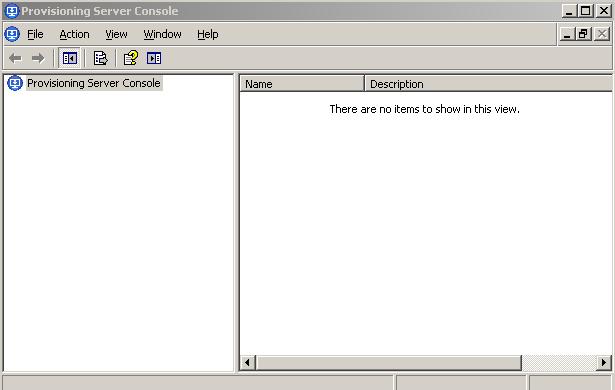This screenshot has width=615, height=390.
Task: Open the Action menu
Action: 75,35
